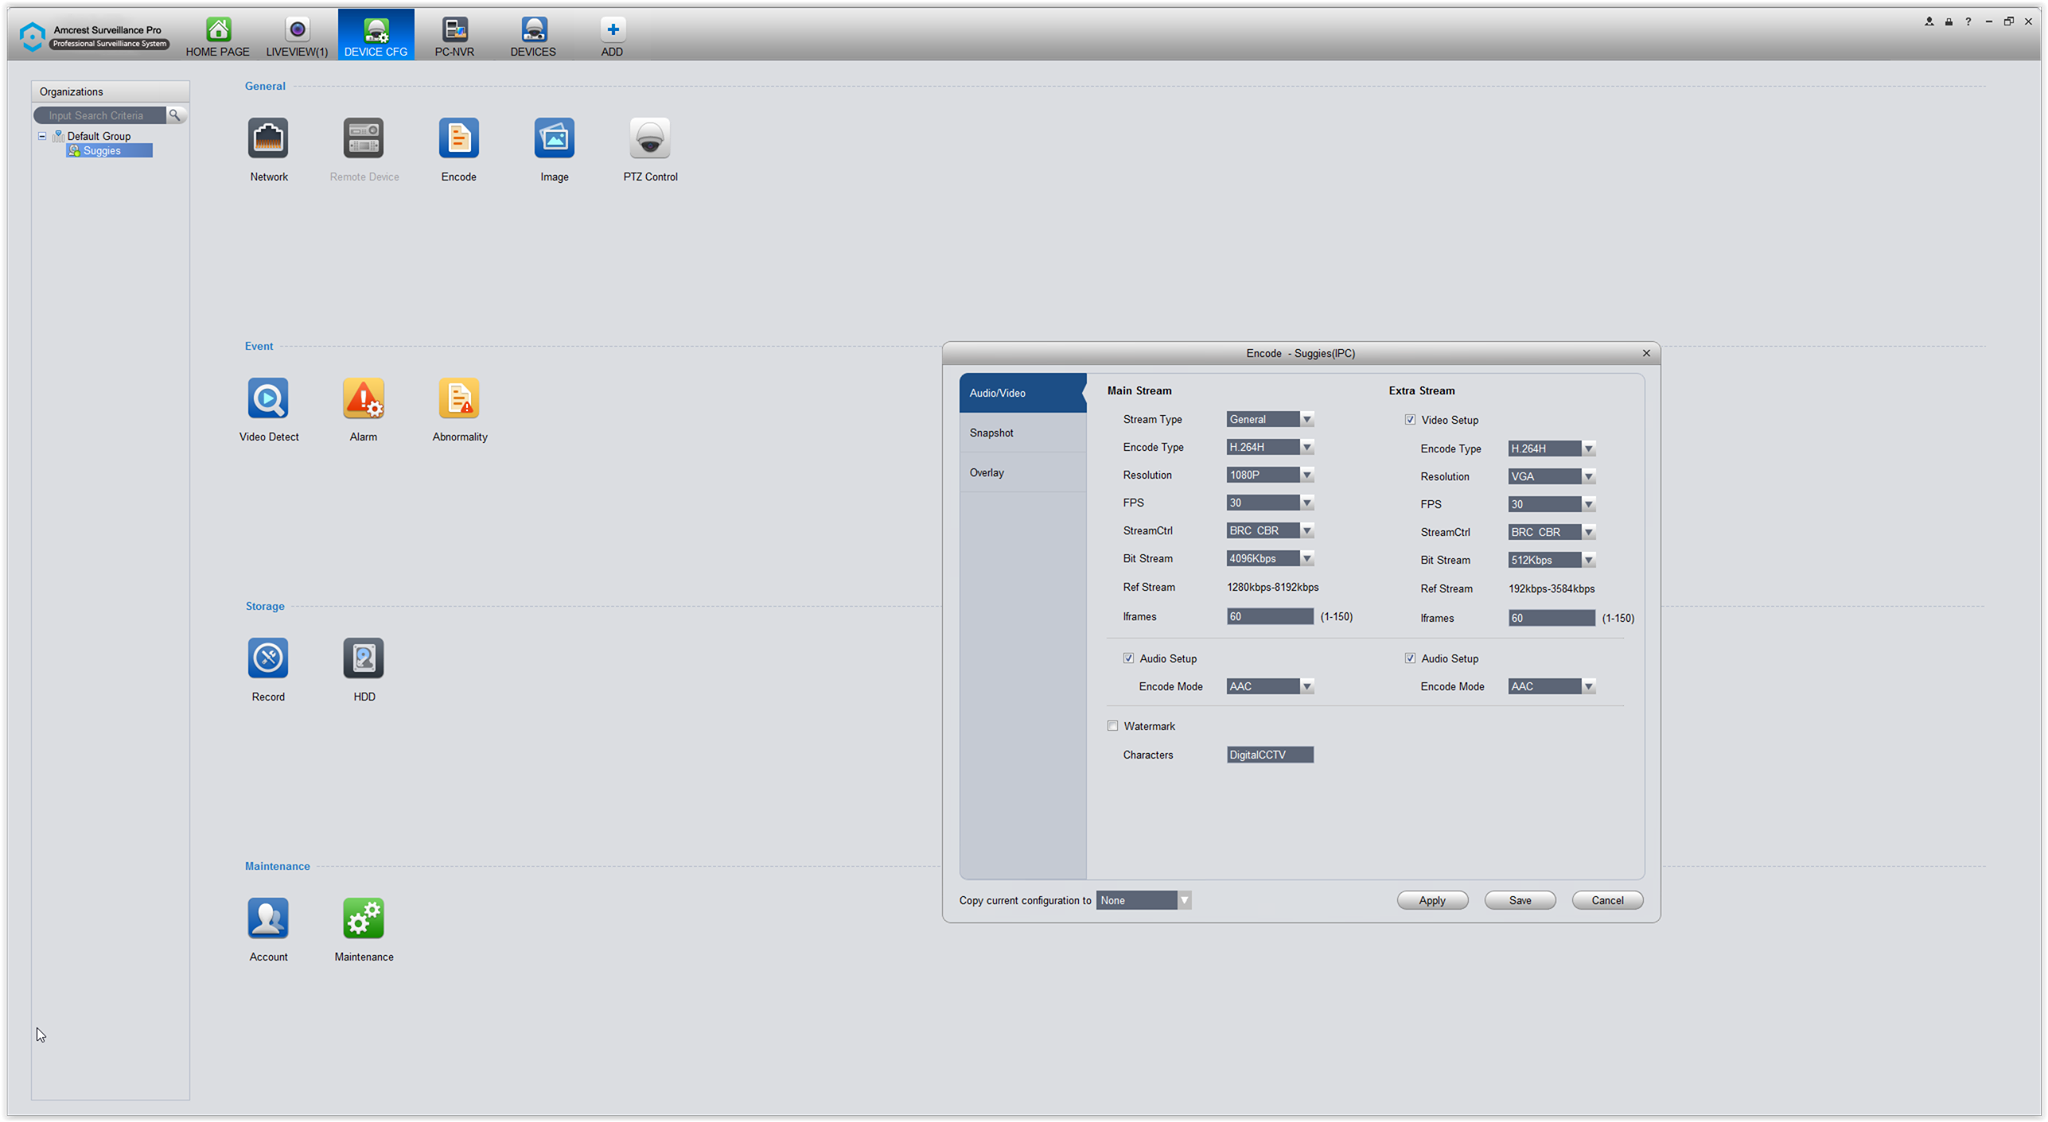Open Extra Stream Resolution VGA dropdown
This screenshot has width=2048, height=1122.
coord(1552,476)
